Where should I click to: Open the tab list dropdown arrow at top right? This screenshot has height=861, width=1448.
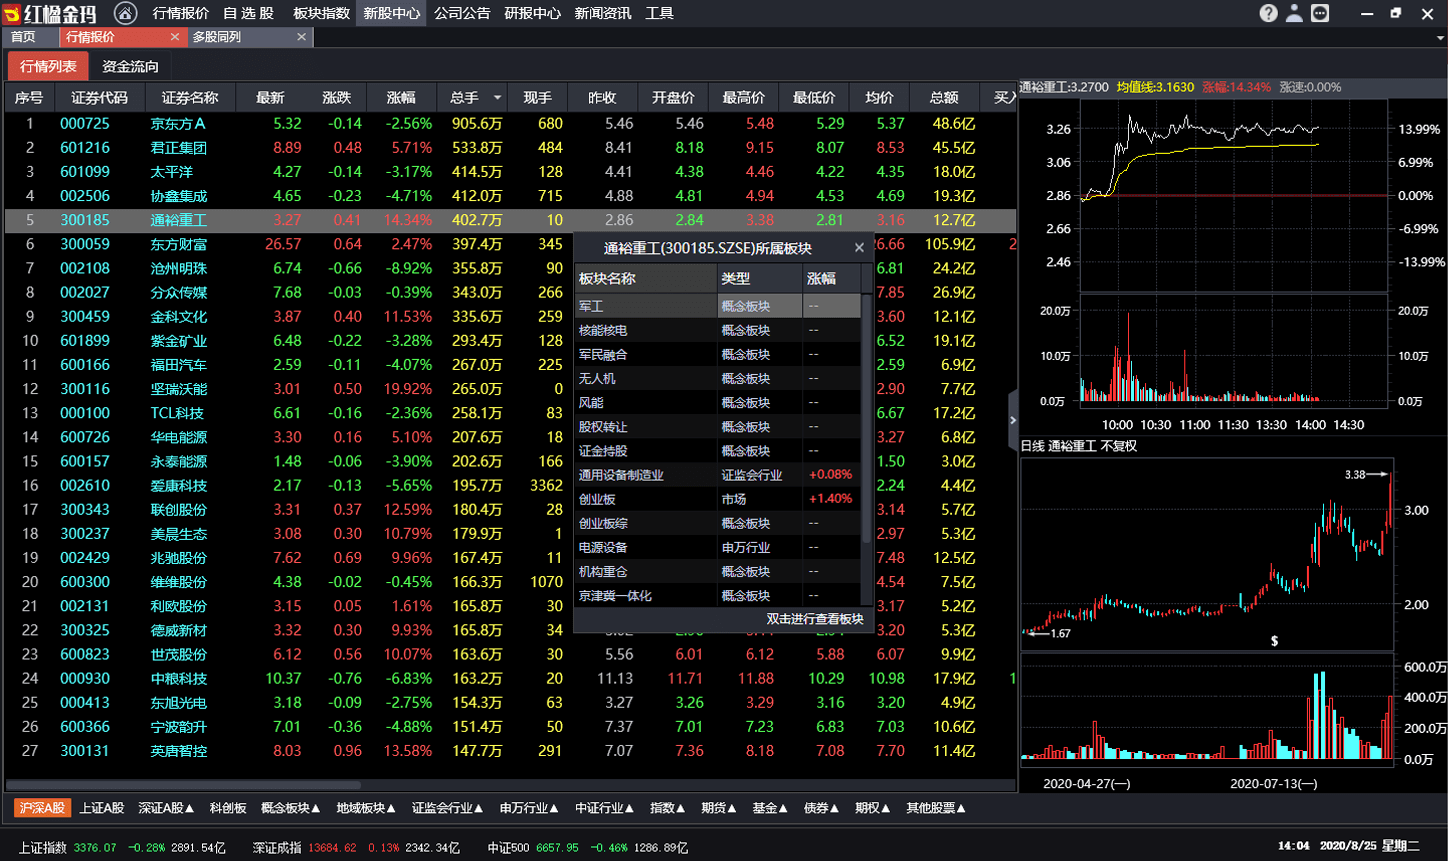click(x=1440, y=36)
